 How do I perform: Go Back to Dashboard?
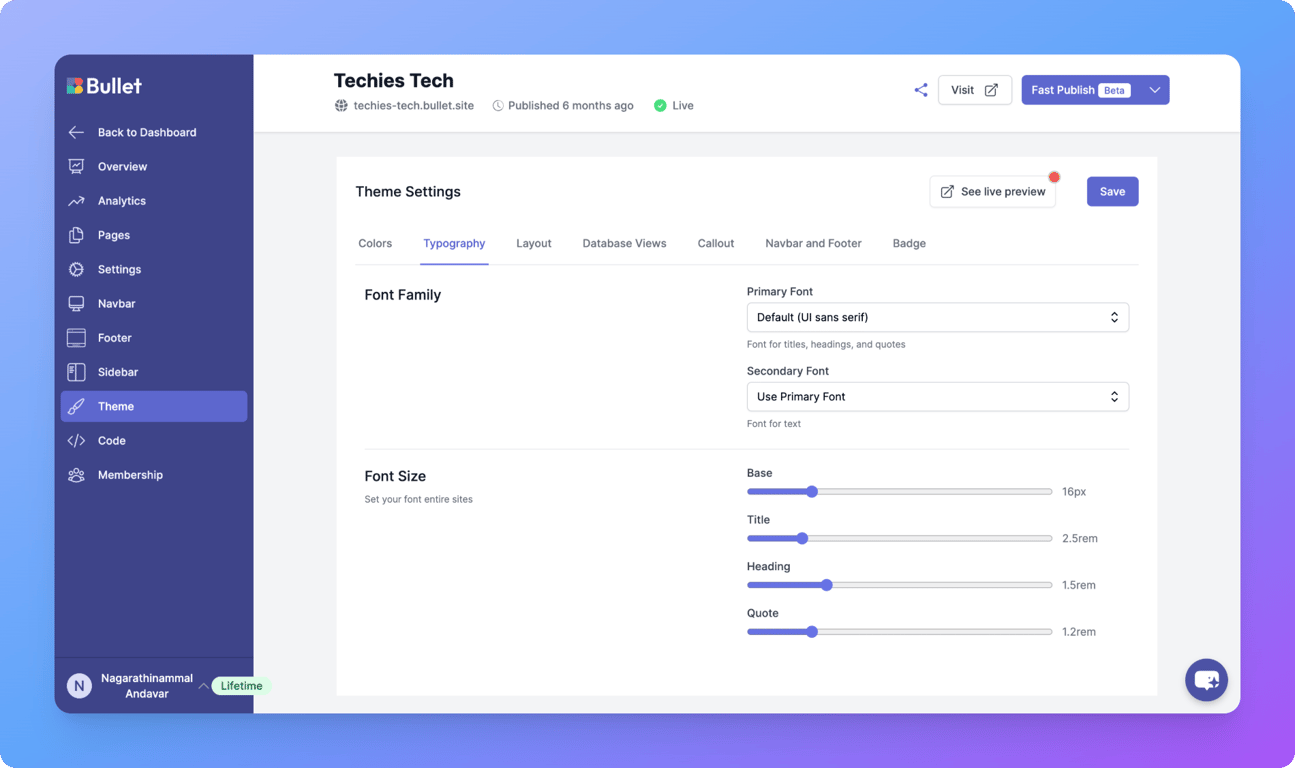147,132
